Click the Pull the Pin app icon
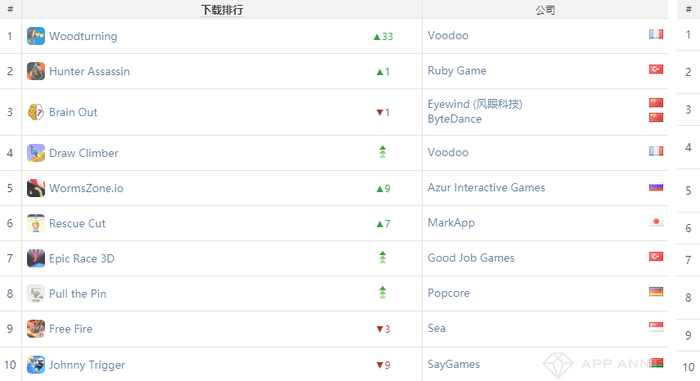The width and height of the screenshot is (700, 381). point(36,293)
